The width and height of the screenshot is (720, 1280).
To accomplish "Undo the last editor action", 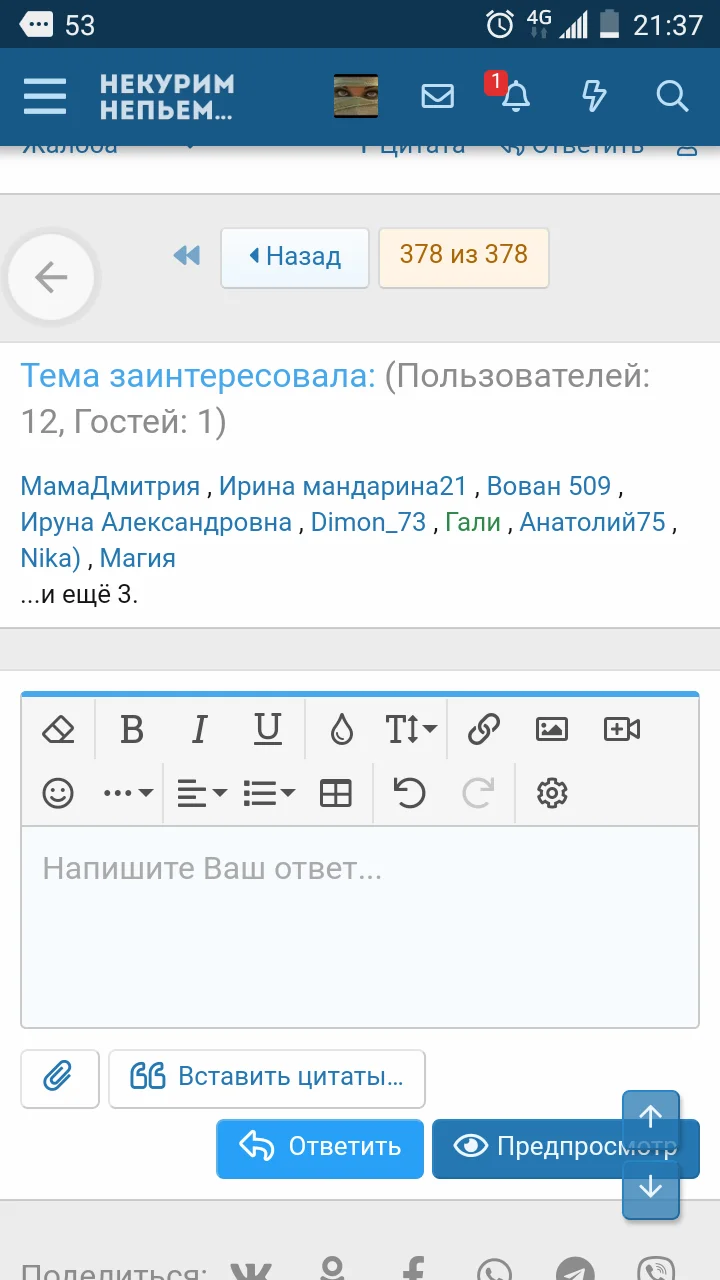I will pos(409,794).
